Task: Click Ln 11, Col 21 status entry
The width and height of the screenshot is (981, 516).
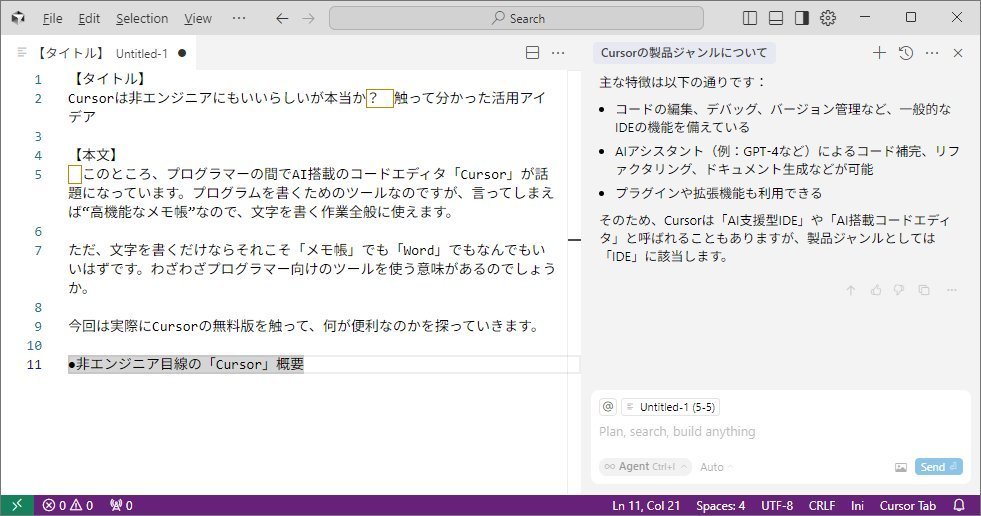Action: click(x=646, y=505)
